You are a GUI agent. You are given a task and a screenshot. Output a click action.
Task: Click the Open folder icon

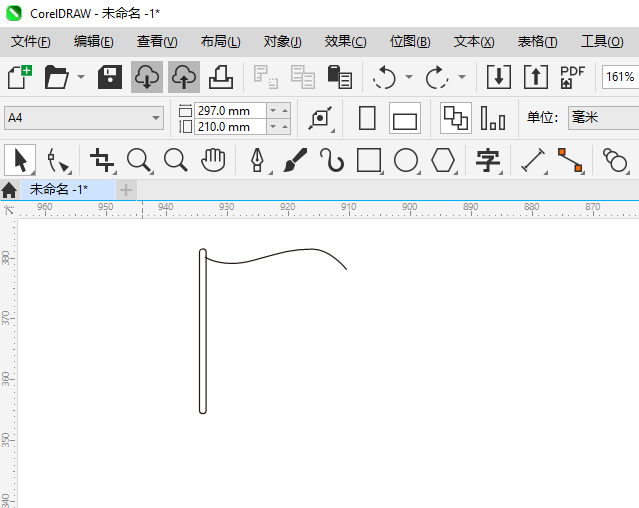pos(57,77)
